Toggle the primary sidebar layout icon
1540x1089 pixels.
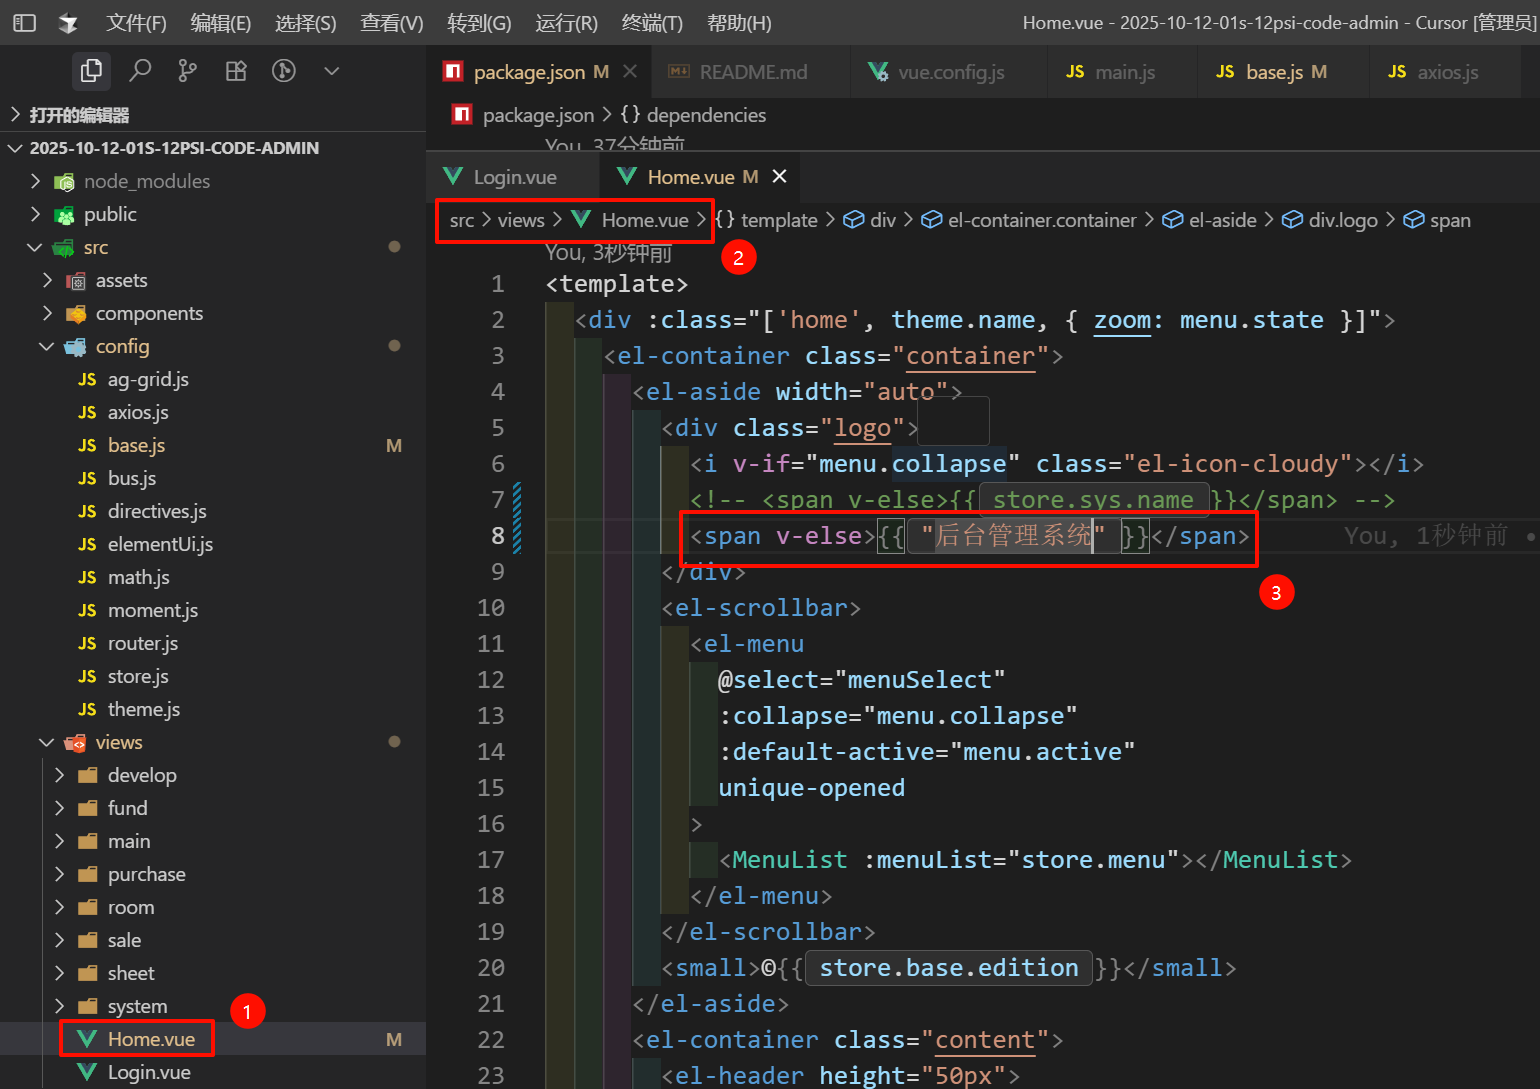25,22
